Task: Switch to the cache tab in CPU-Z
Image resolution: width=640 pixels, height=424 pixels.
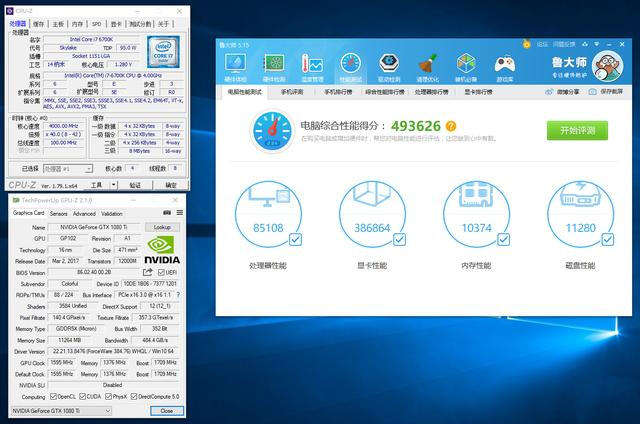Action: 38,24
